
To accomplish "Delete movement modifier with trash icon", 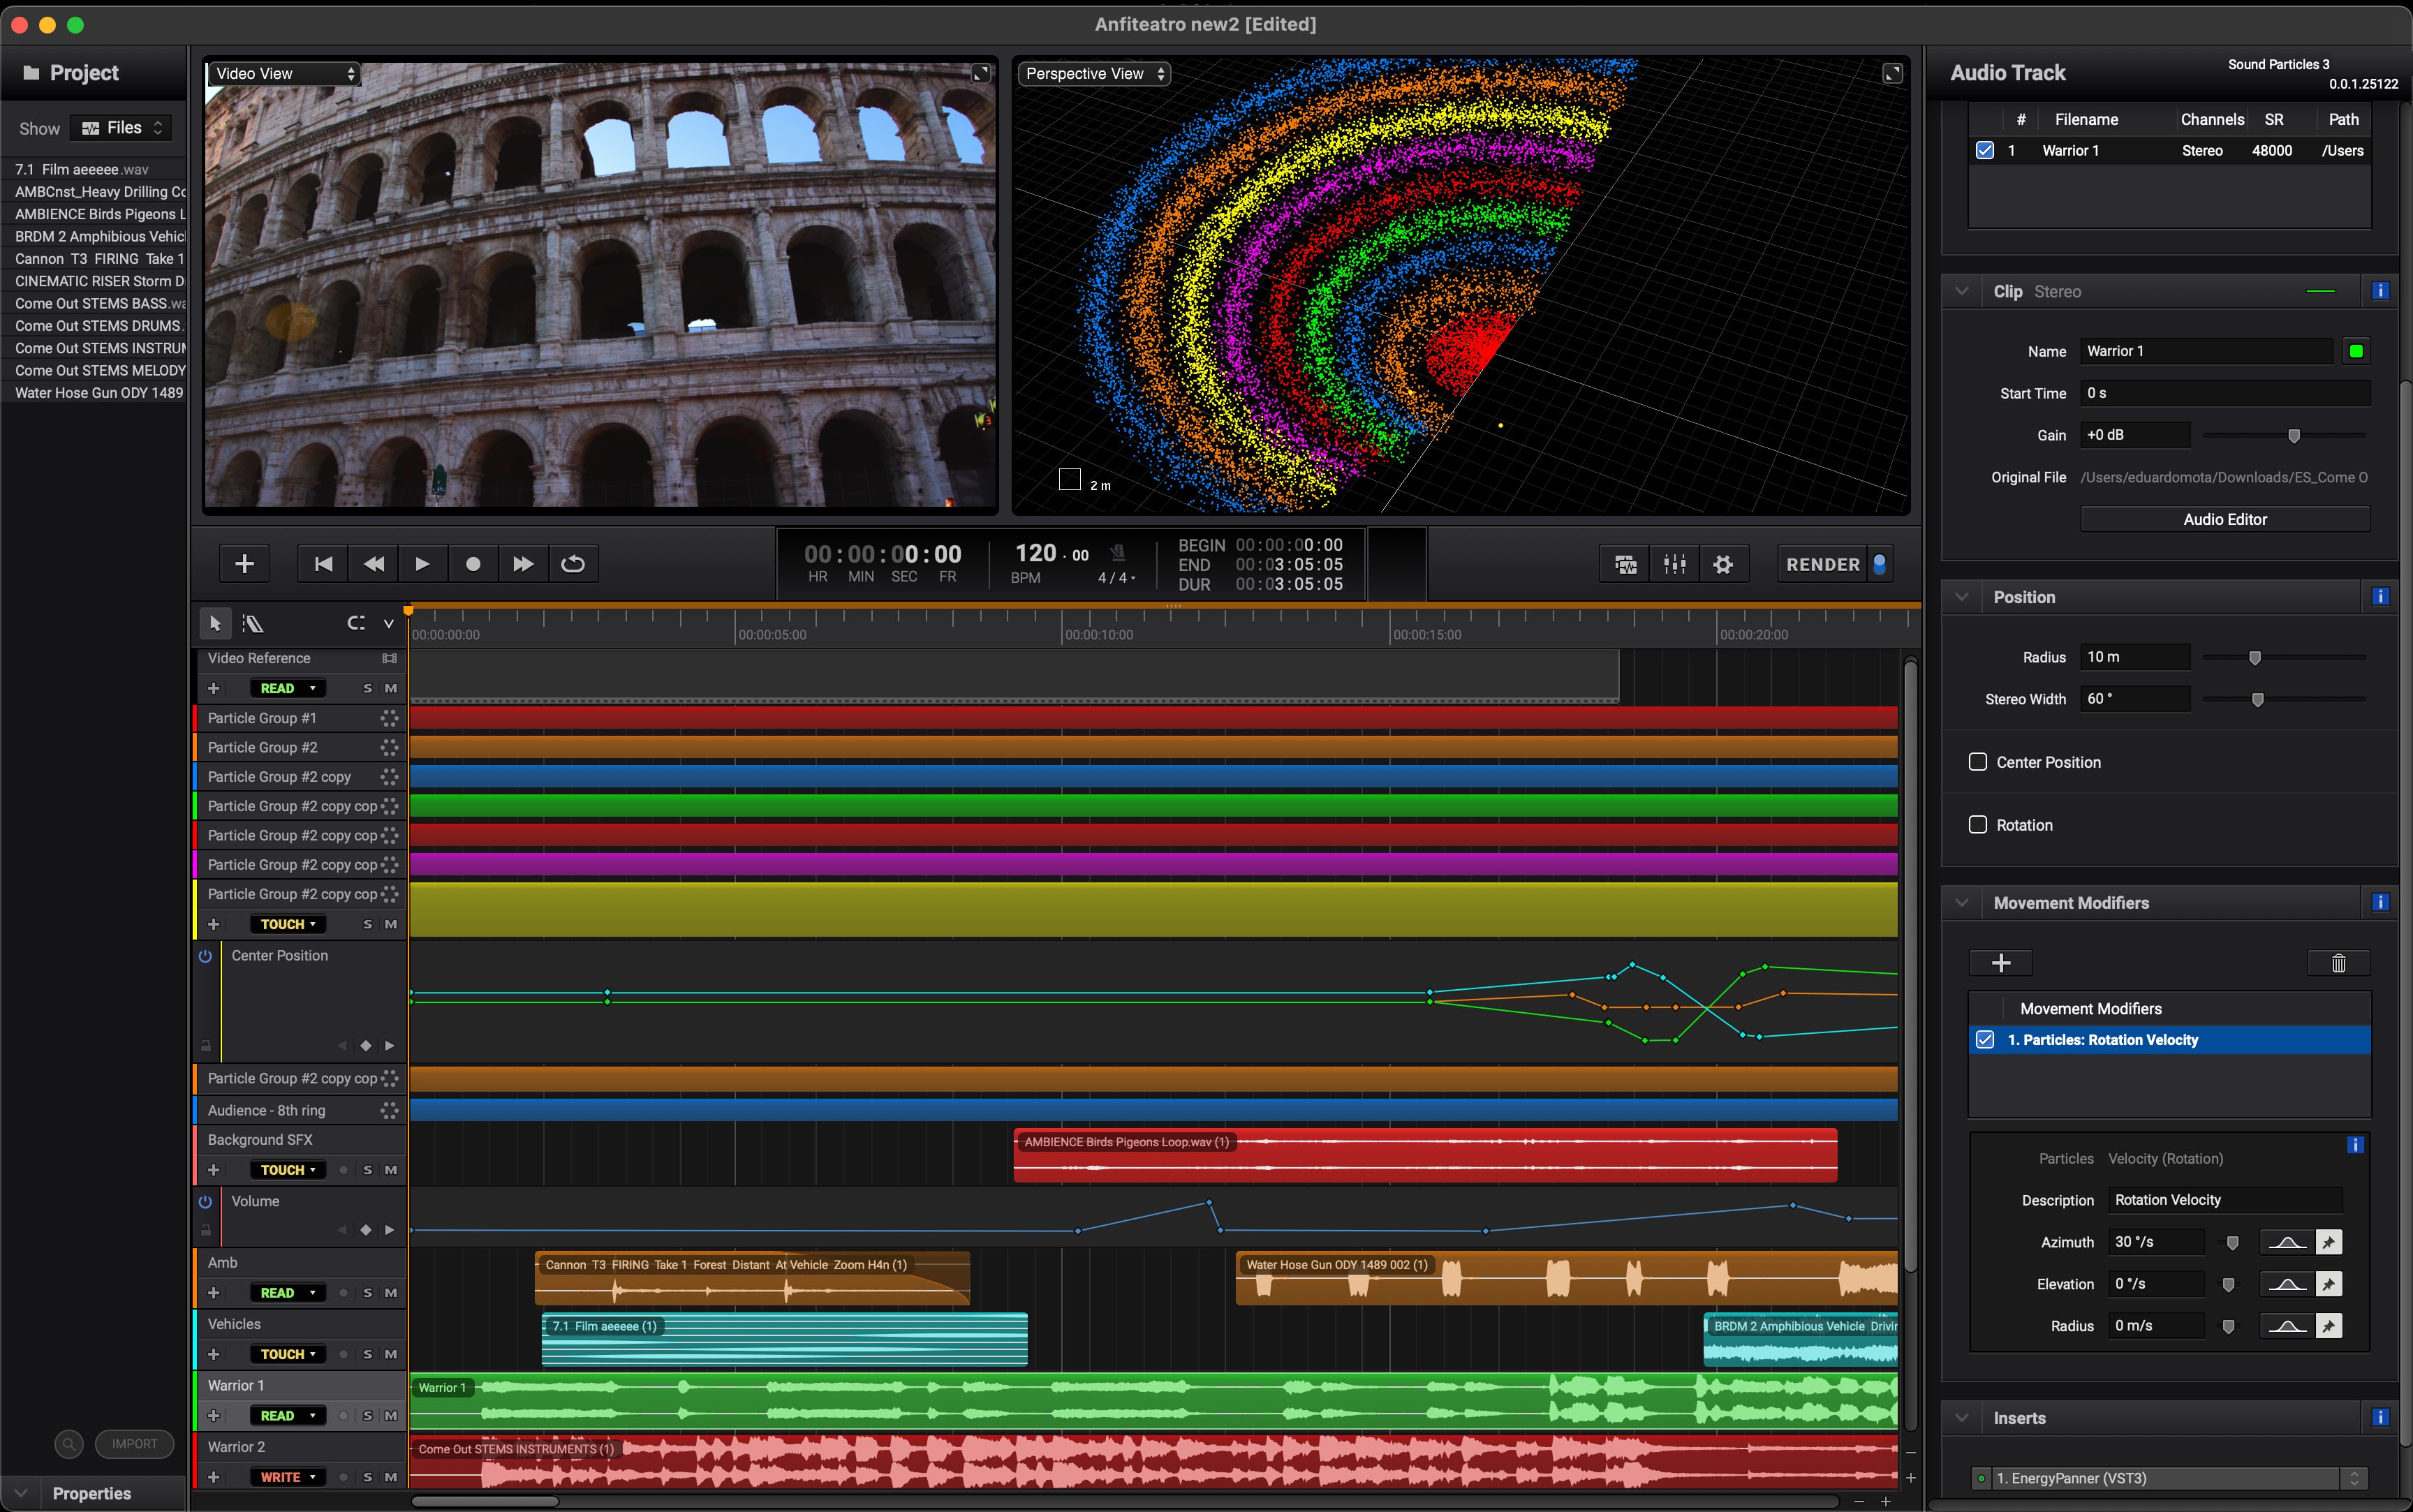I will (x=2338, y=963).
